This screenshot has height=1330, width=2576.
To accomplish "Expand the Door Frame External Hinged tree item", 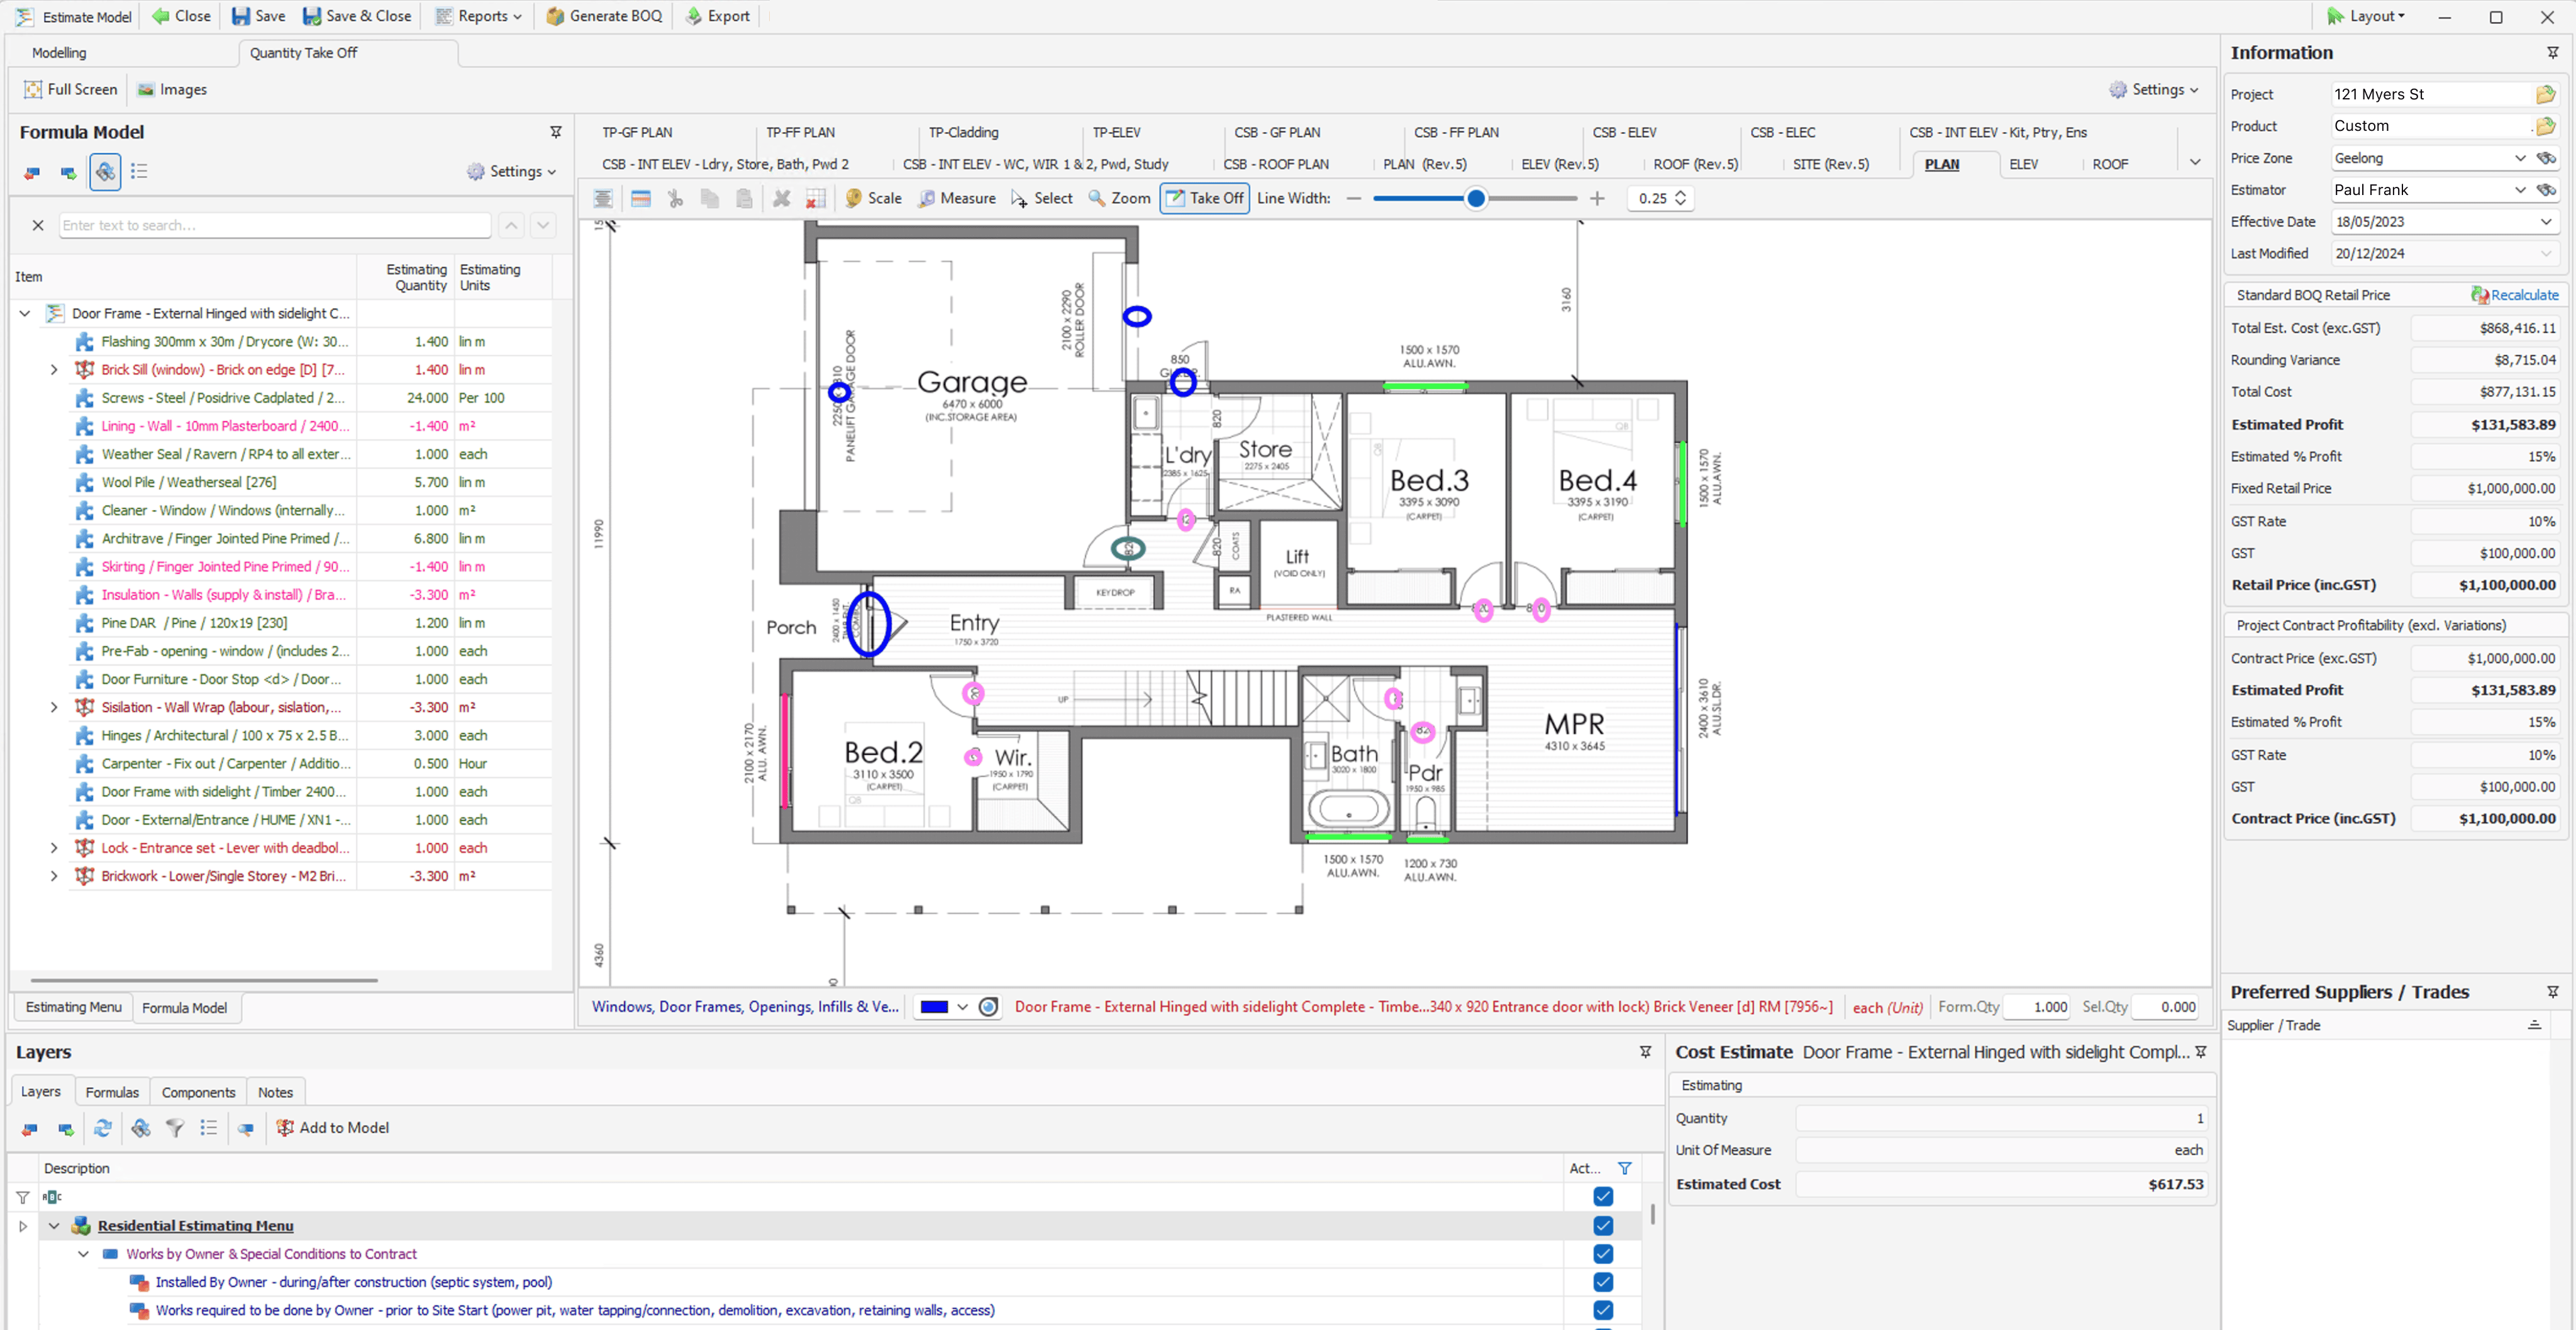I will pos(24,314).
